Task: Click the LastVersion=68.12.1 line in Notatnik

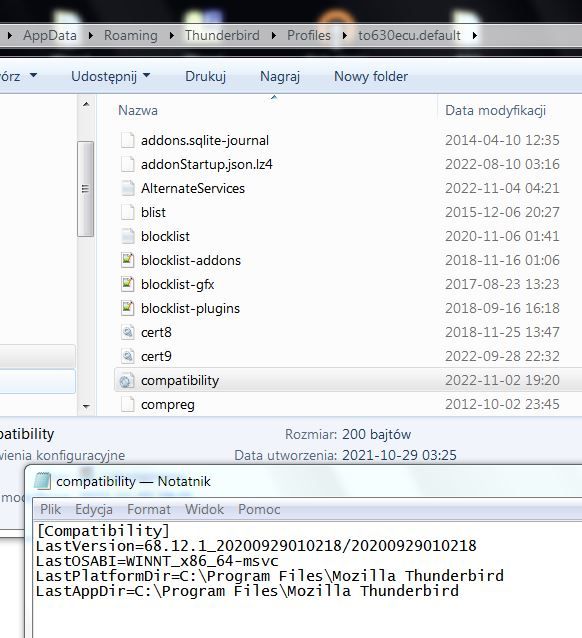Action: click(x=256, y=546)
